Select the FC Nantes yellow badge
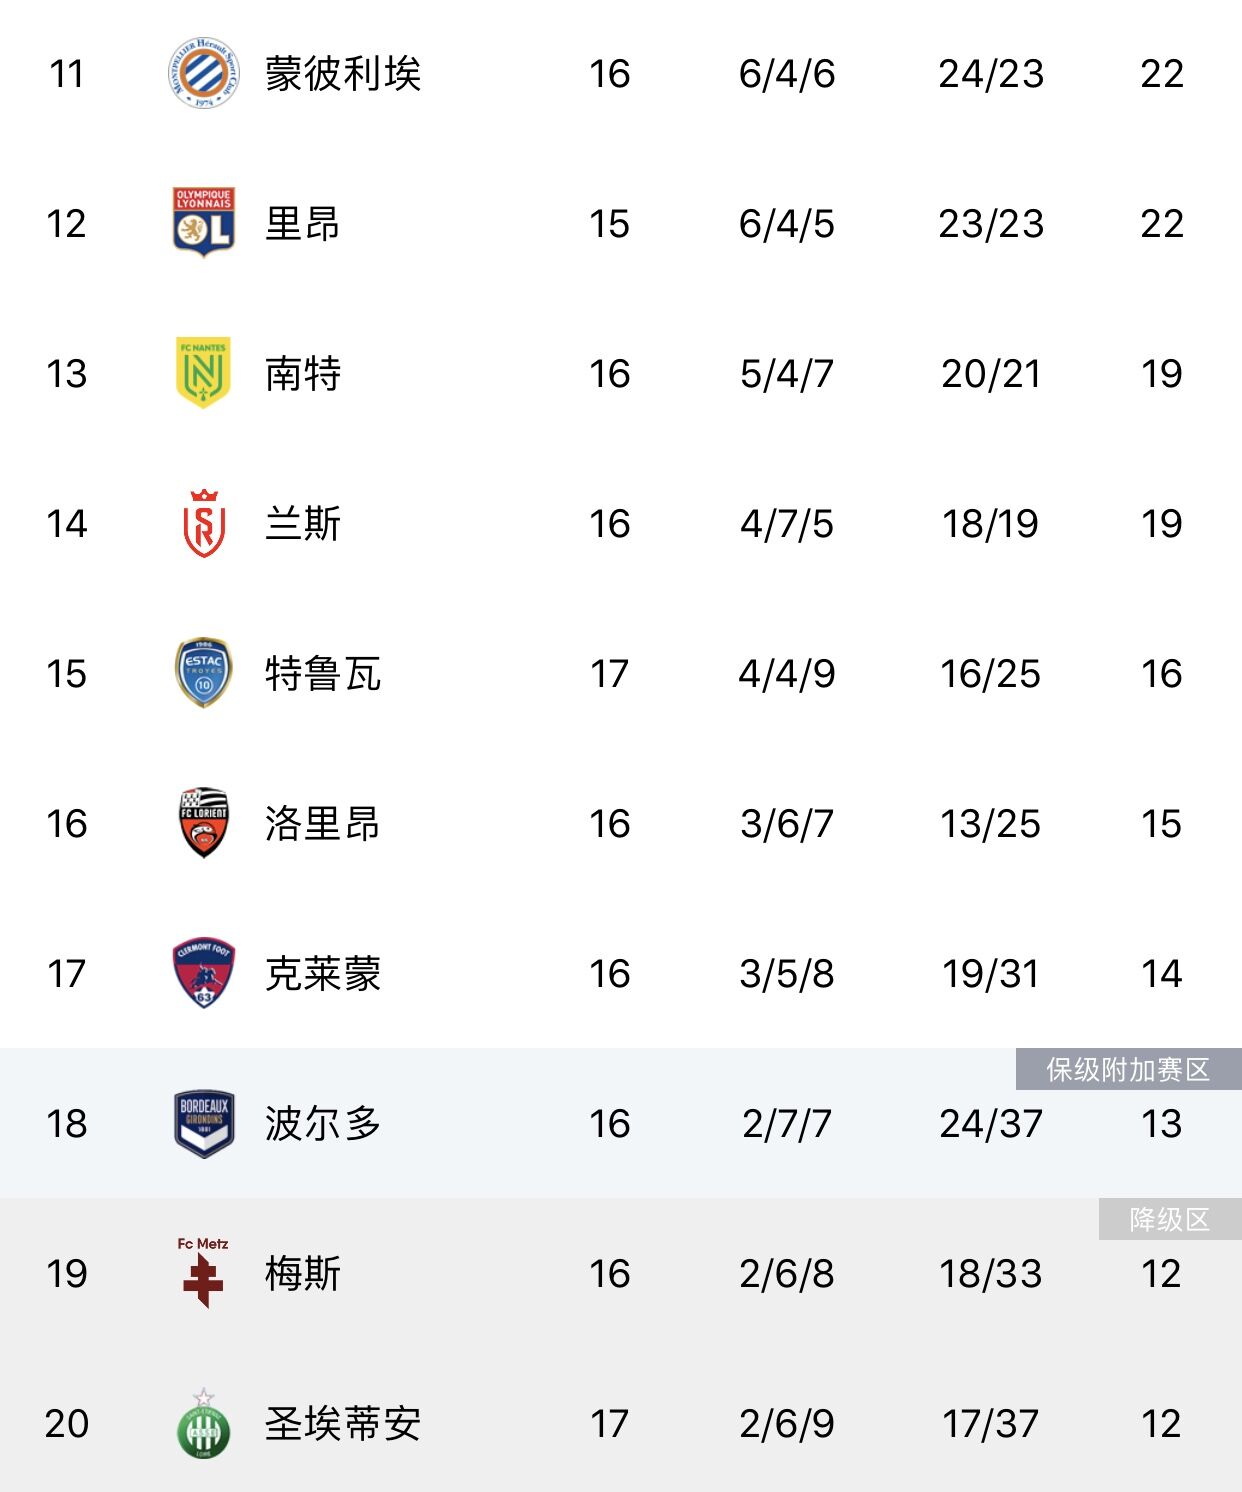Viewport: 1242px width, 1492px height. [204, 372]
